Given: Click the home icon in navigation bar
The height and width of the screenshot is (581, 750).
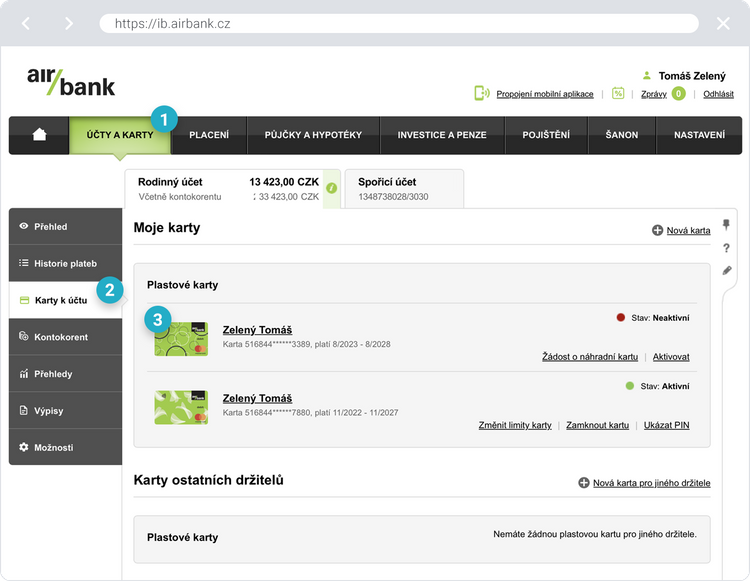Looking at the screenshot, I should [x=39, y=135].
